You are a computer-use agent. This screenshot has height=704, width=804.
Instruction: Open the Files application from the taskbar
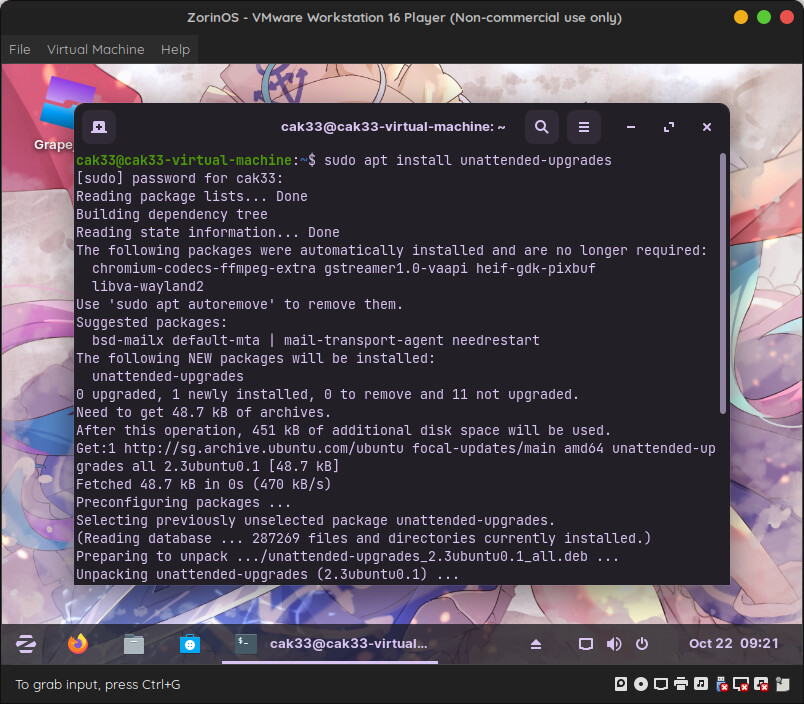(x=133, y=644)
